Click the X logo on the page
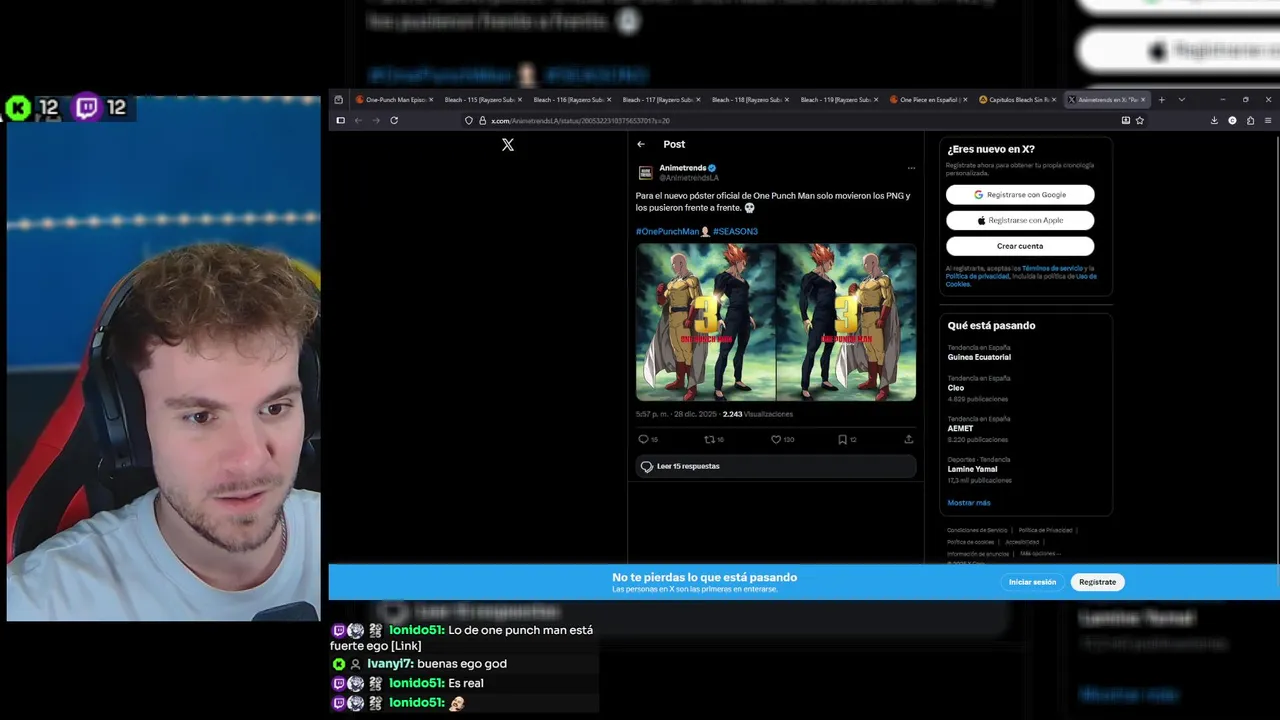1280x720 pixels. pyautogui.click(x=508, y=145)
